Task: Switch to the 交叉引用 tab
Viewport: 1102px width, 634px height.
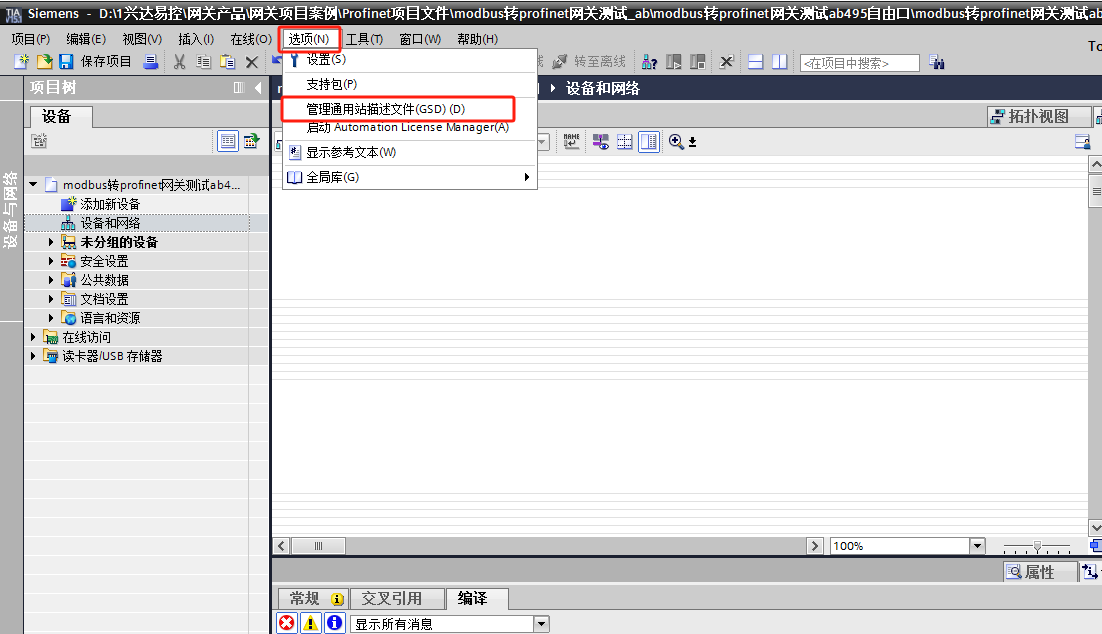Action: click(x=398, y=599)
